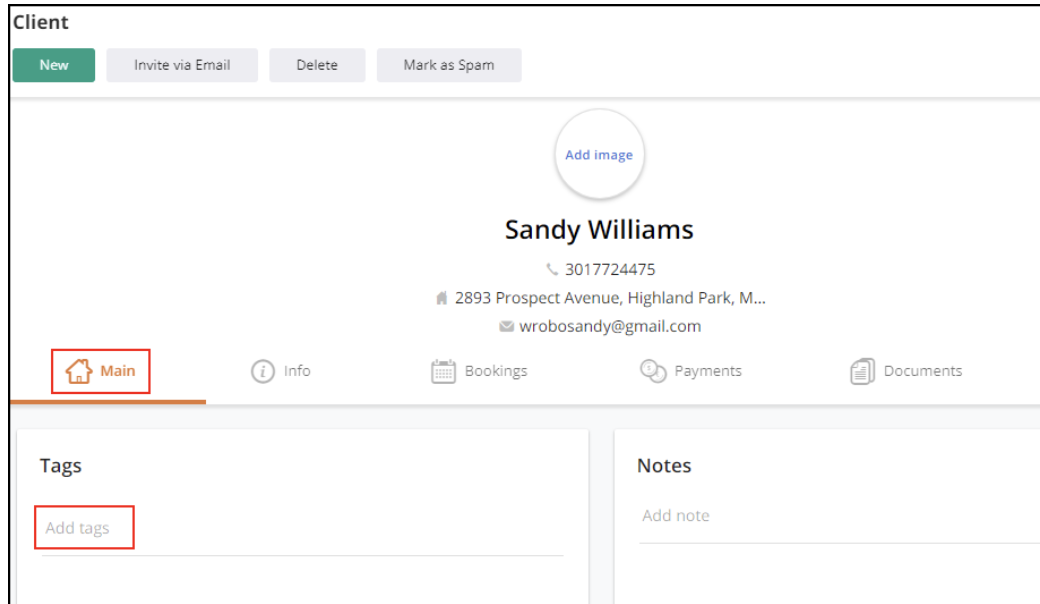The image size is (1040, 604).
Task: Click the envelope icon beside the email
Action: [x=506, y=326]
